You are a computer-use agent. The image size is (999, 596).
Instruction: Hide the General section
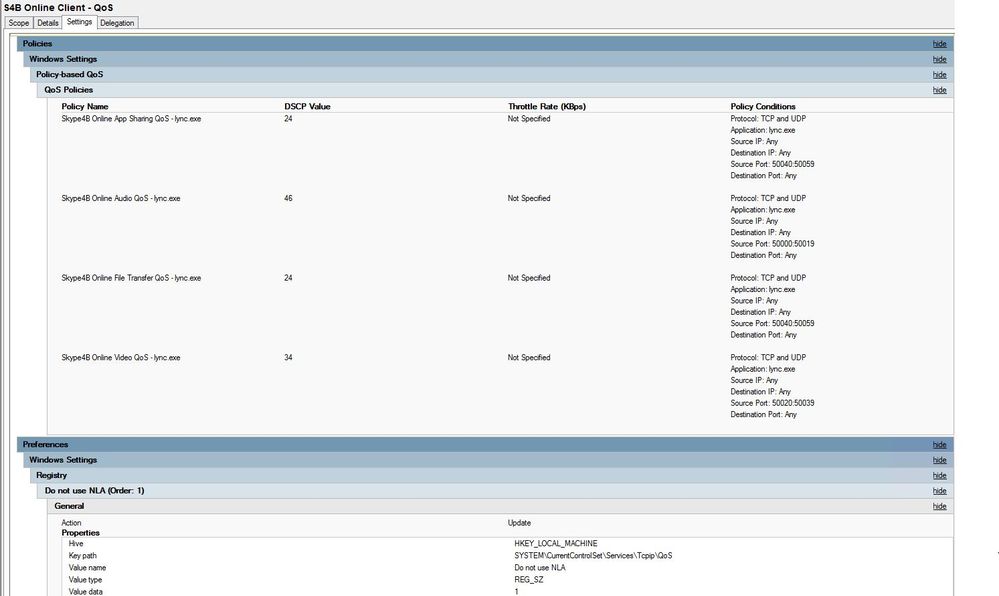coord(939,506)
